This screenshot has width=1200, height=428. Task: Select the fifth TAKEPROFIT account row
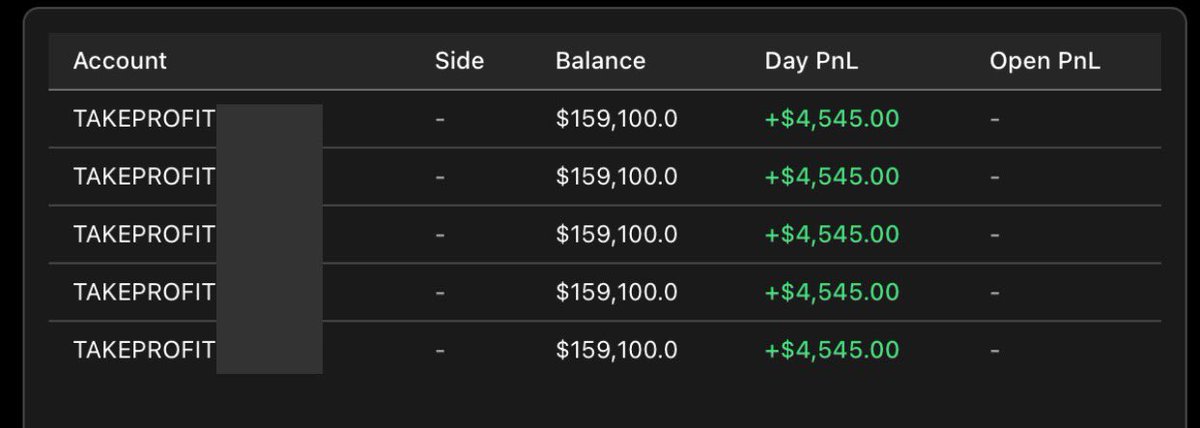605,351
